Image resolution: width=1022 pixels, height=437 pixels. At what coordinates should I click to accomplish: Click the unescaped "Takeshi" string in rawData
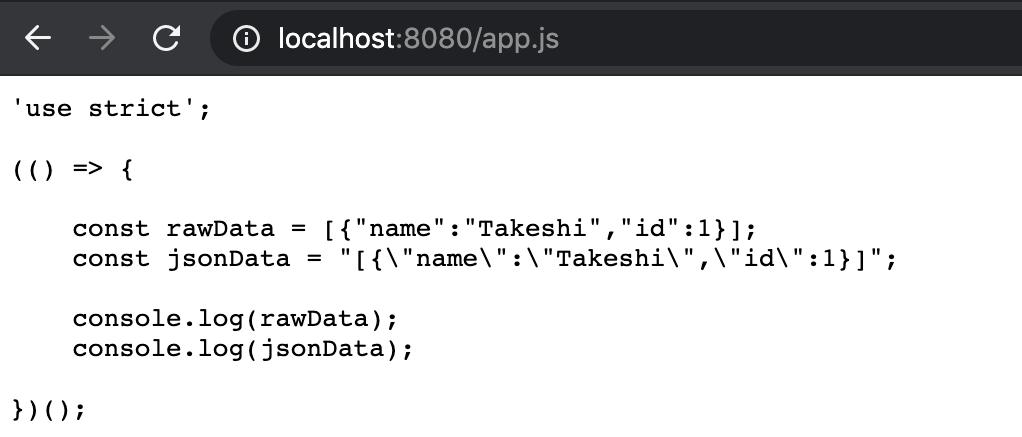(540, 229)
